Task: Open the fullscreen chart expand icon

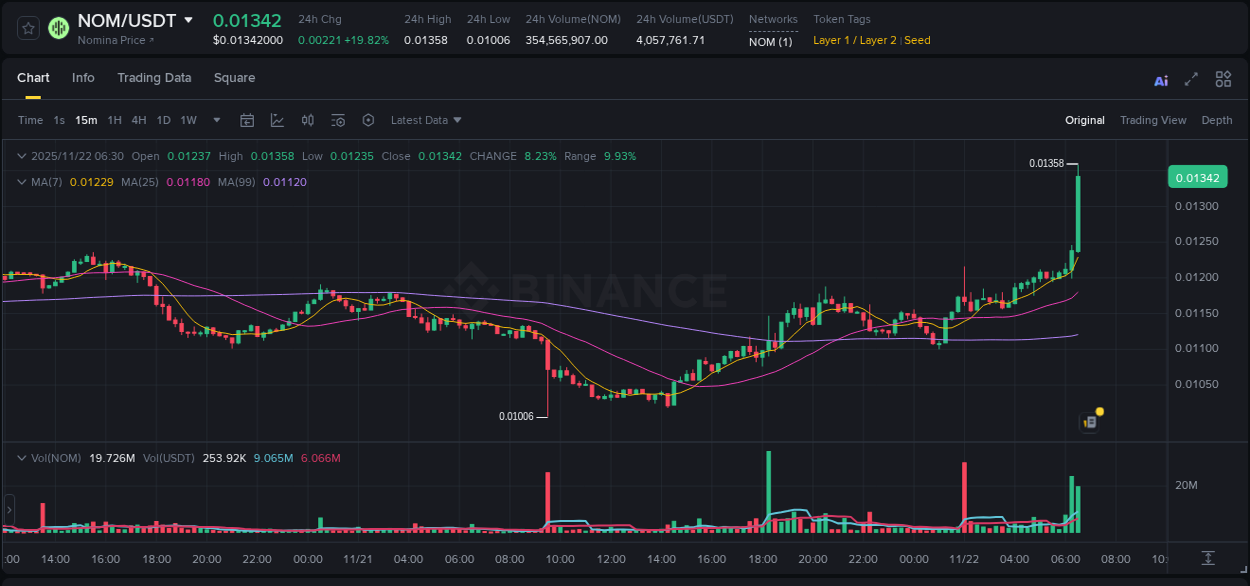Action: click(1192, 79)
